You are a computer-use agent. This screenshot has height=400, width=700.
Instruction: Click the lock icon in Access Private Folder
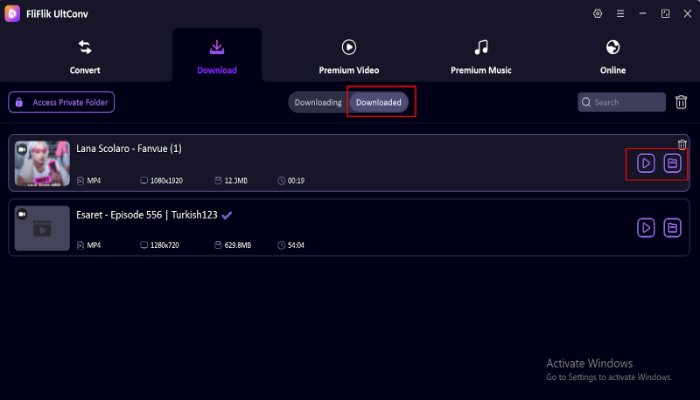click(x=19, y=102)
